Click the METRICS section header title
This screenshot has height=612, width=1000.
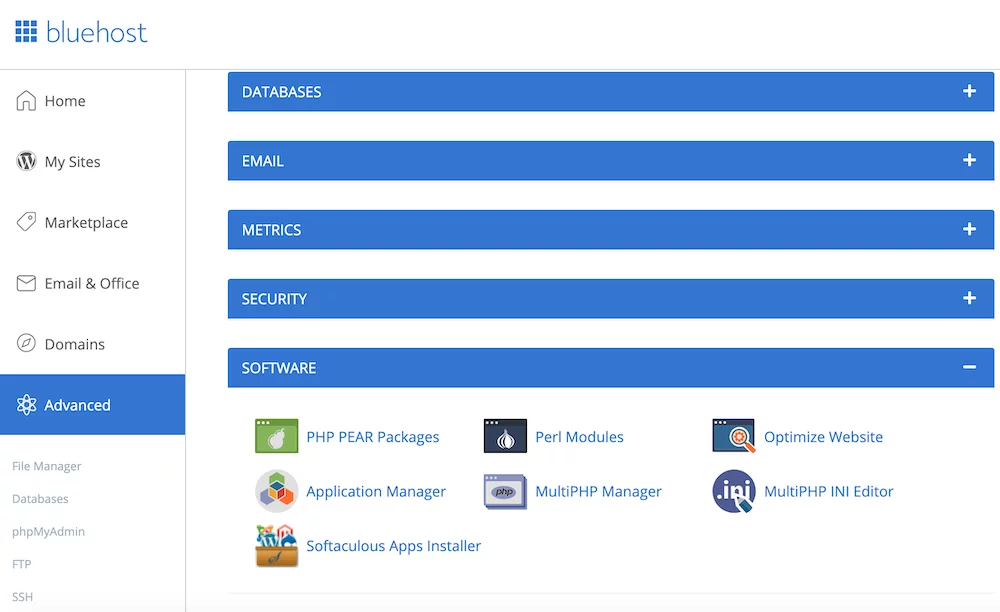click(271, 230)
